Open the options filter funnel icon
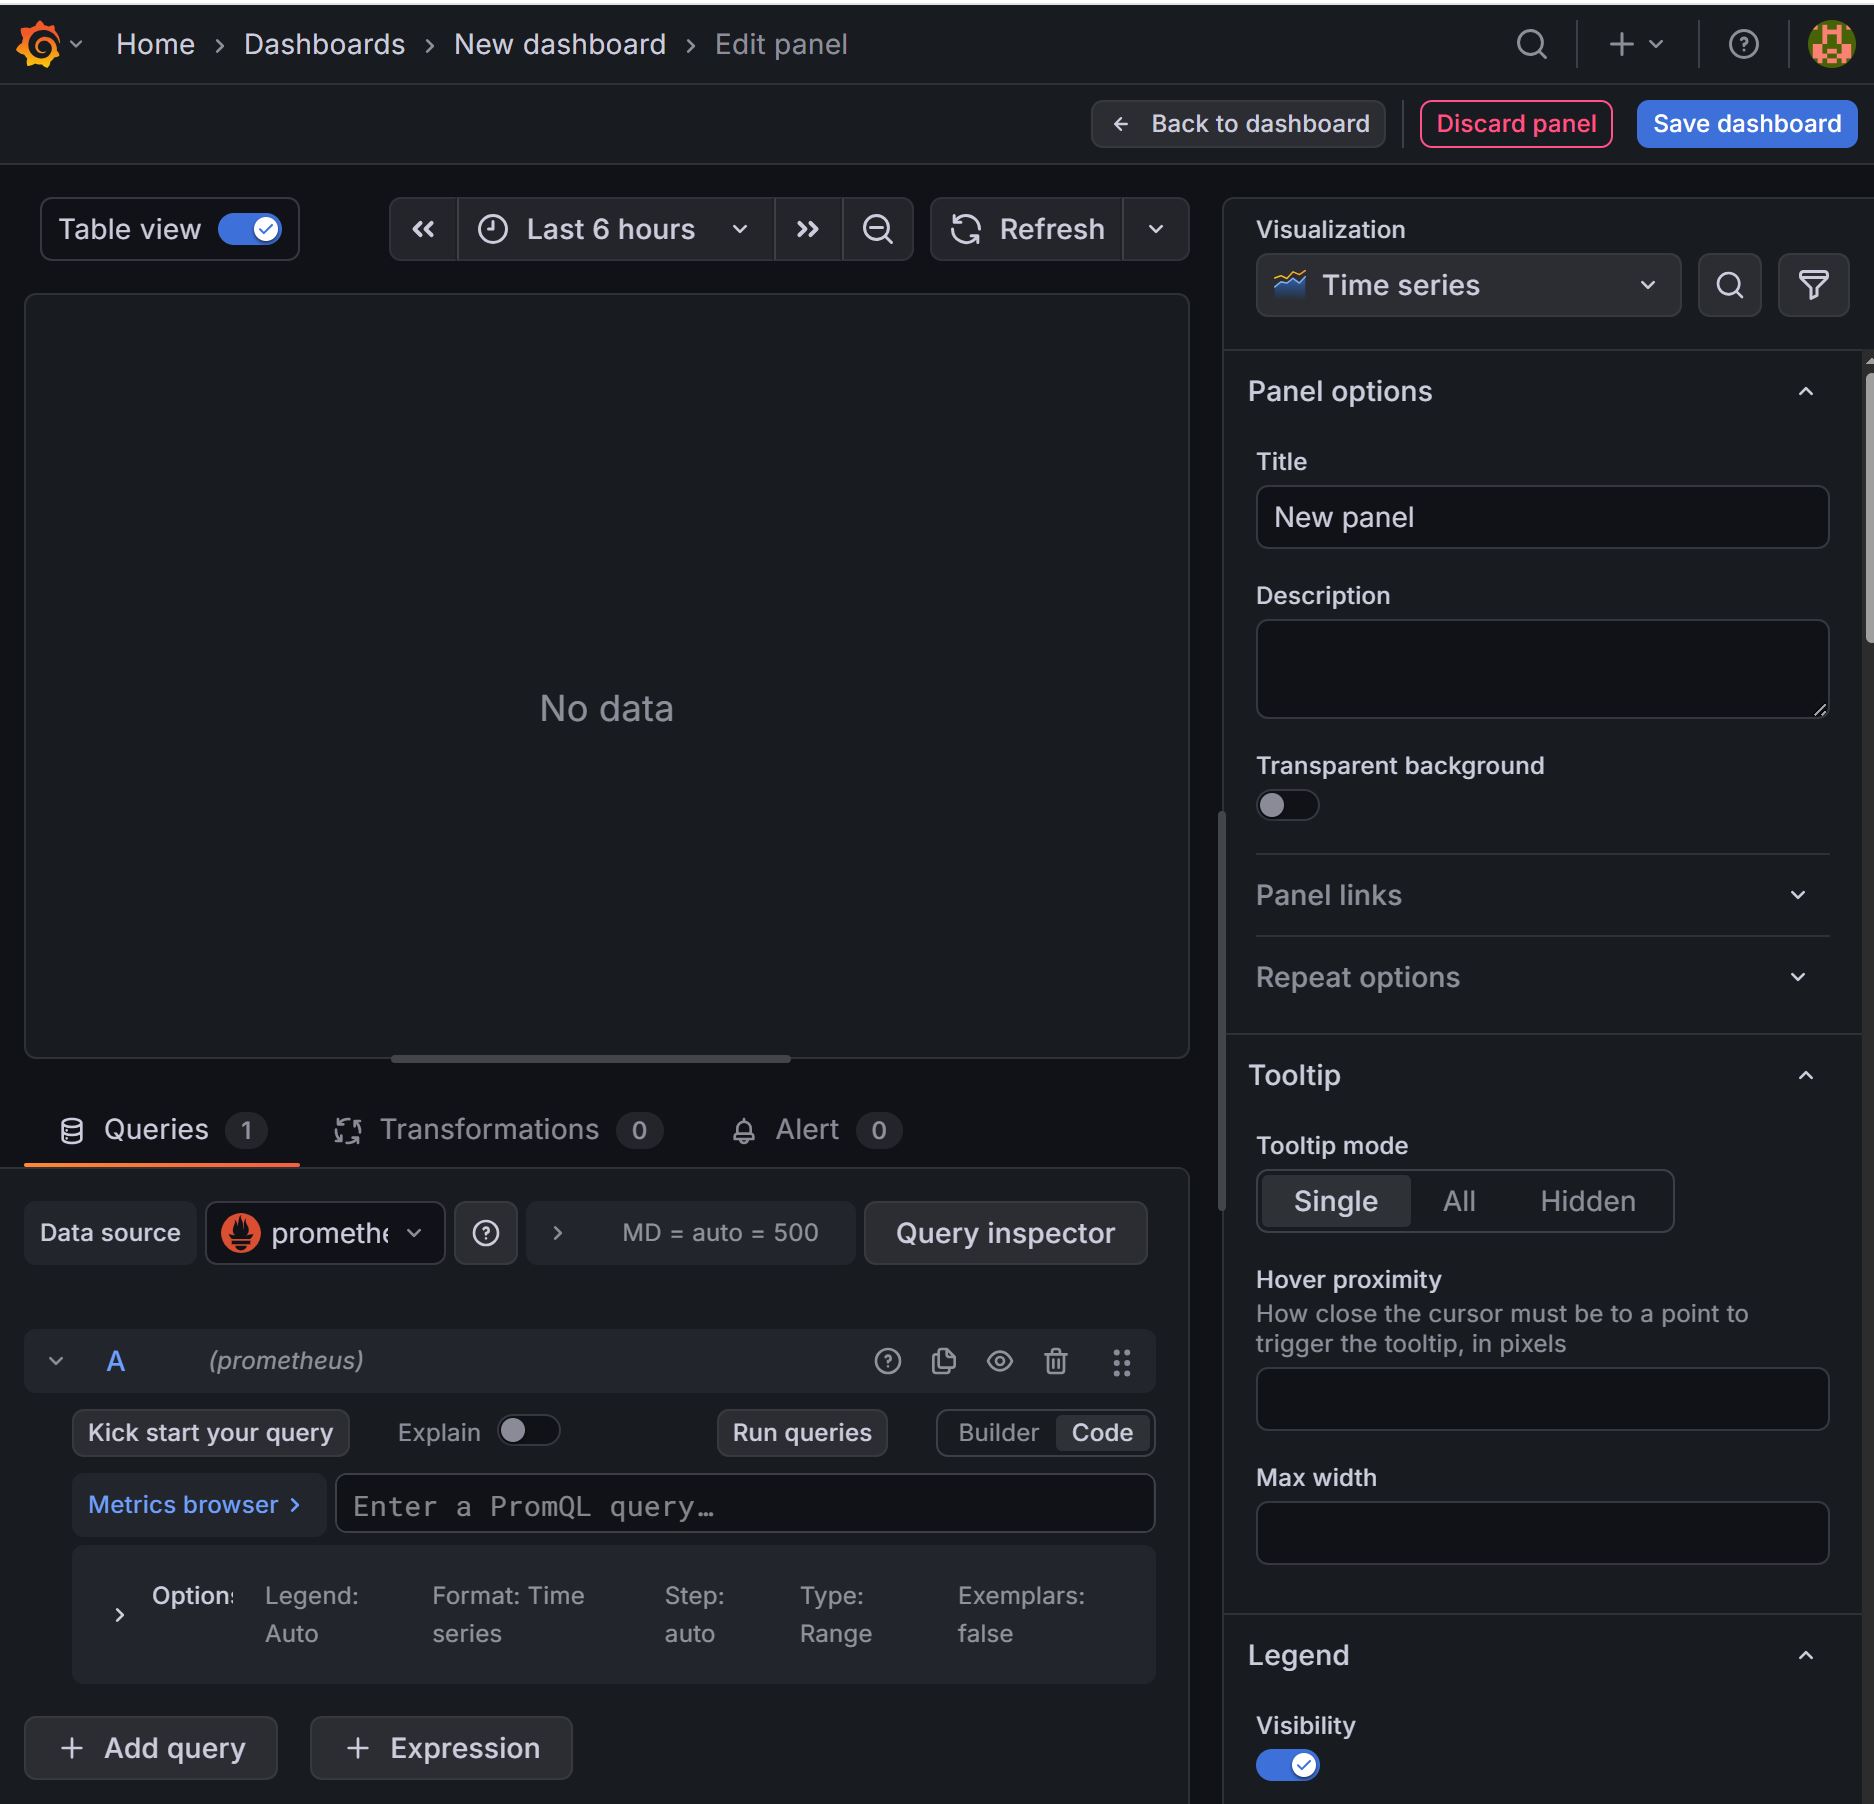1874x1804 pixels. 1813,285
